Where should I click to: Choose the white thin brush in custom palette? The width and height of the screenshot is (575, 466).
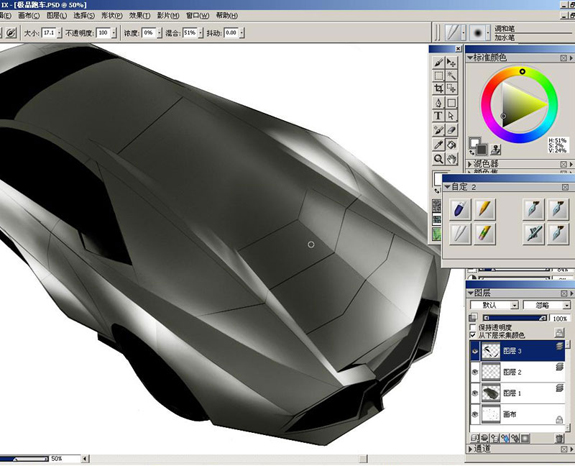pyautogui.click(x=460, y=234)
